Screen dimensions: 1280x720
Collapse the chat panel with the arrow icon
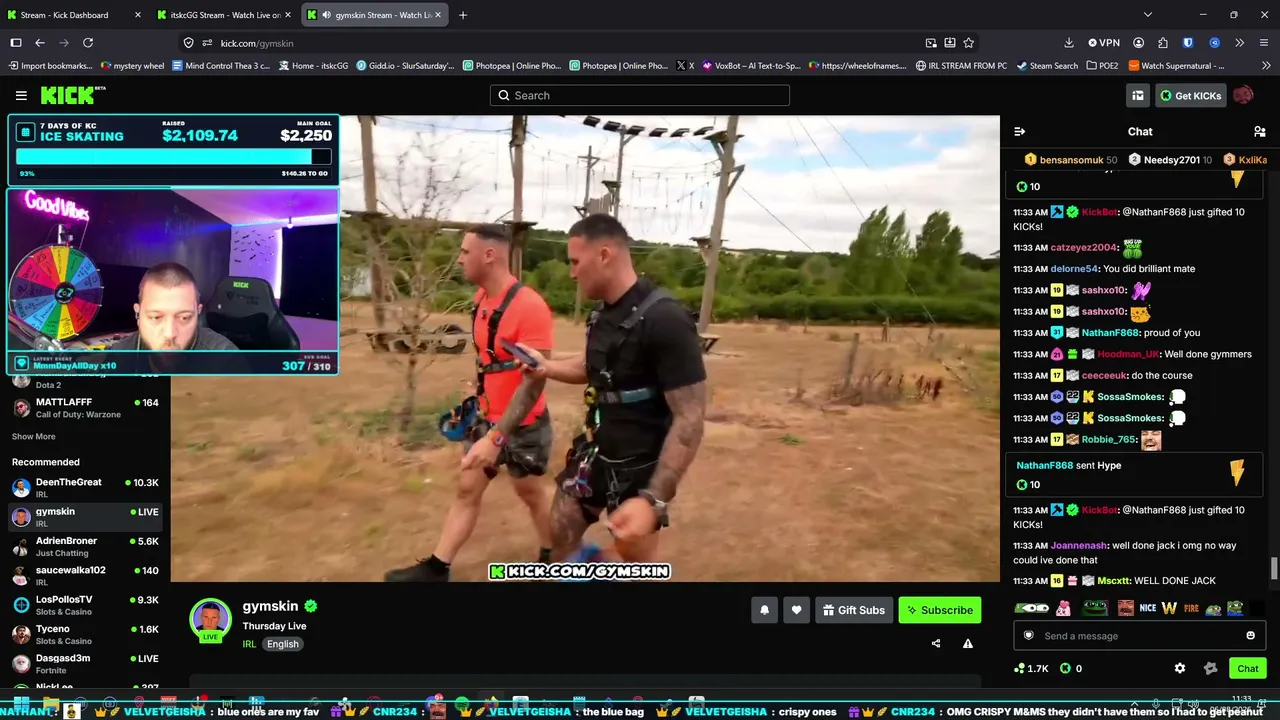click(1019, 131)
